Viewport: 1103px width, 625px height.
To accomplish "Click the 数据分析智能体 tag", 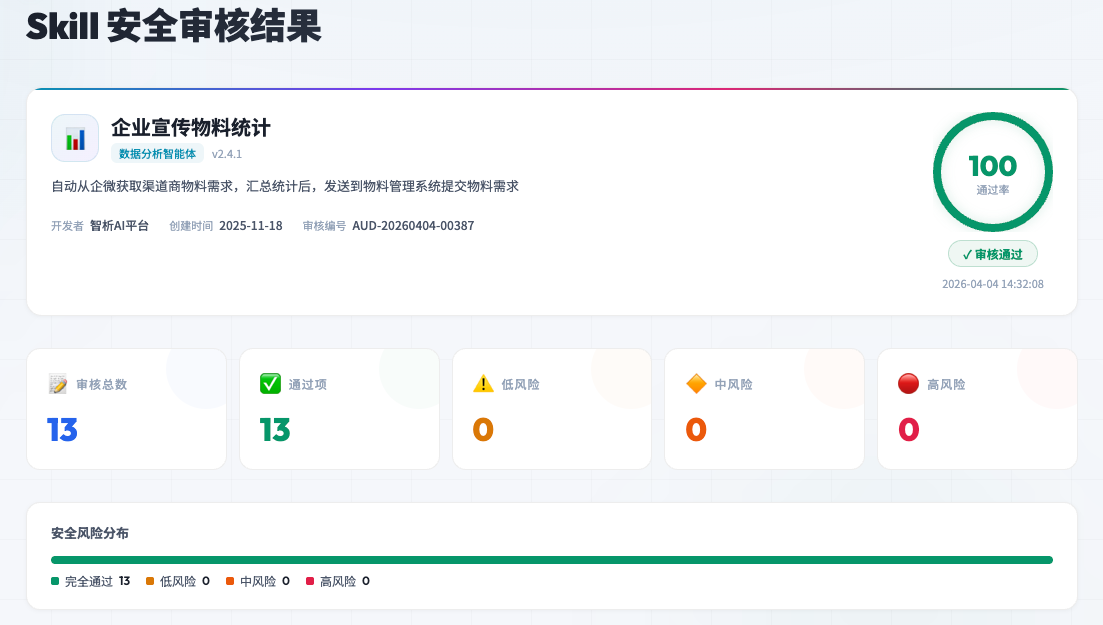I will pyautogui.click(x=157, y=154).
